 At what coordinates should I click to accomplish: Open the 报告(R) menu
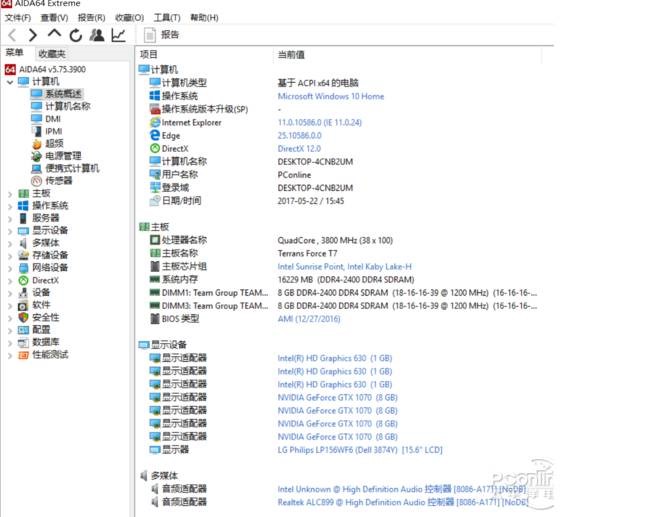pos(91,18)
